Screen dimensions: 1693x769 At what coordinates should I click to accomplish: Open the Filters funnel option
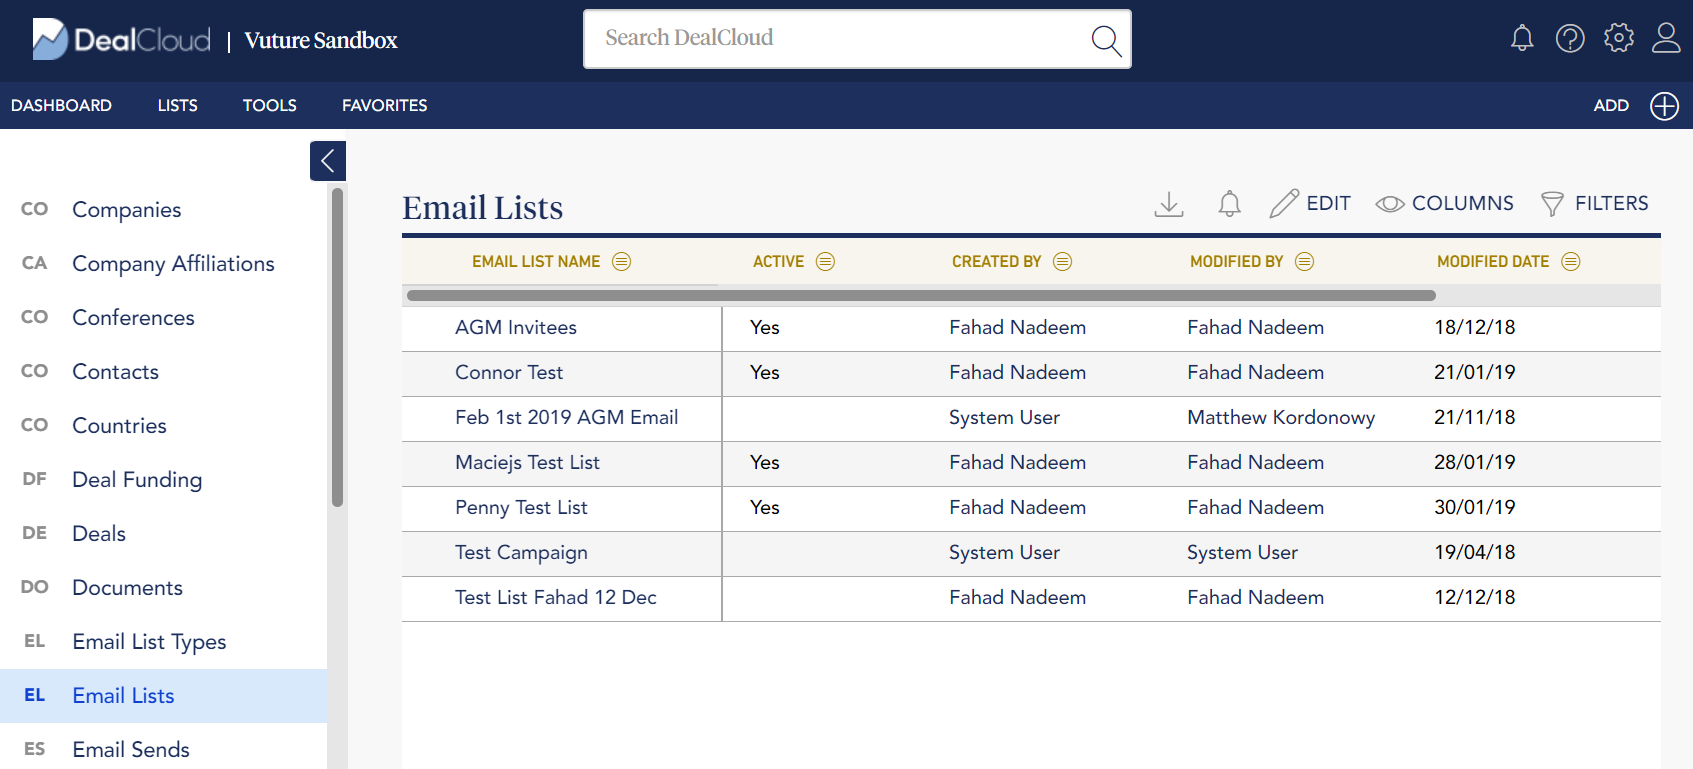click(1594, 204)
